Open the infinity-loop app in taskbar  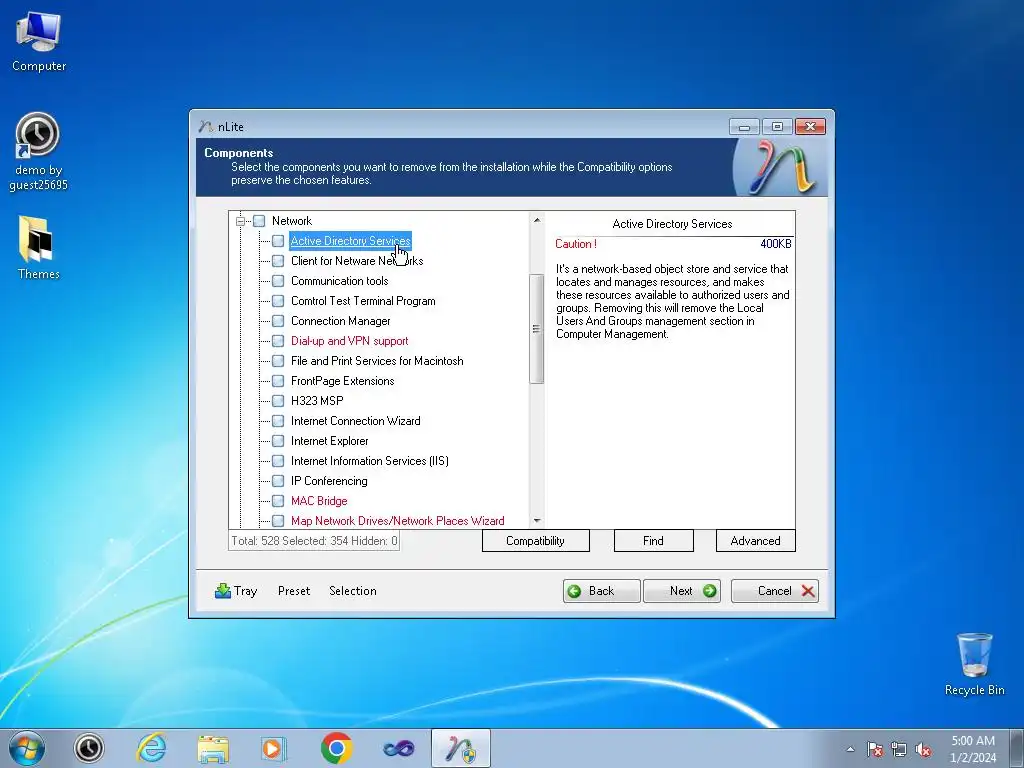click(x=398, y=748)
